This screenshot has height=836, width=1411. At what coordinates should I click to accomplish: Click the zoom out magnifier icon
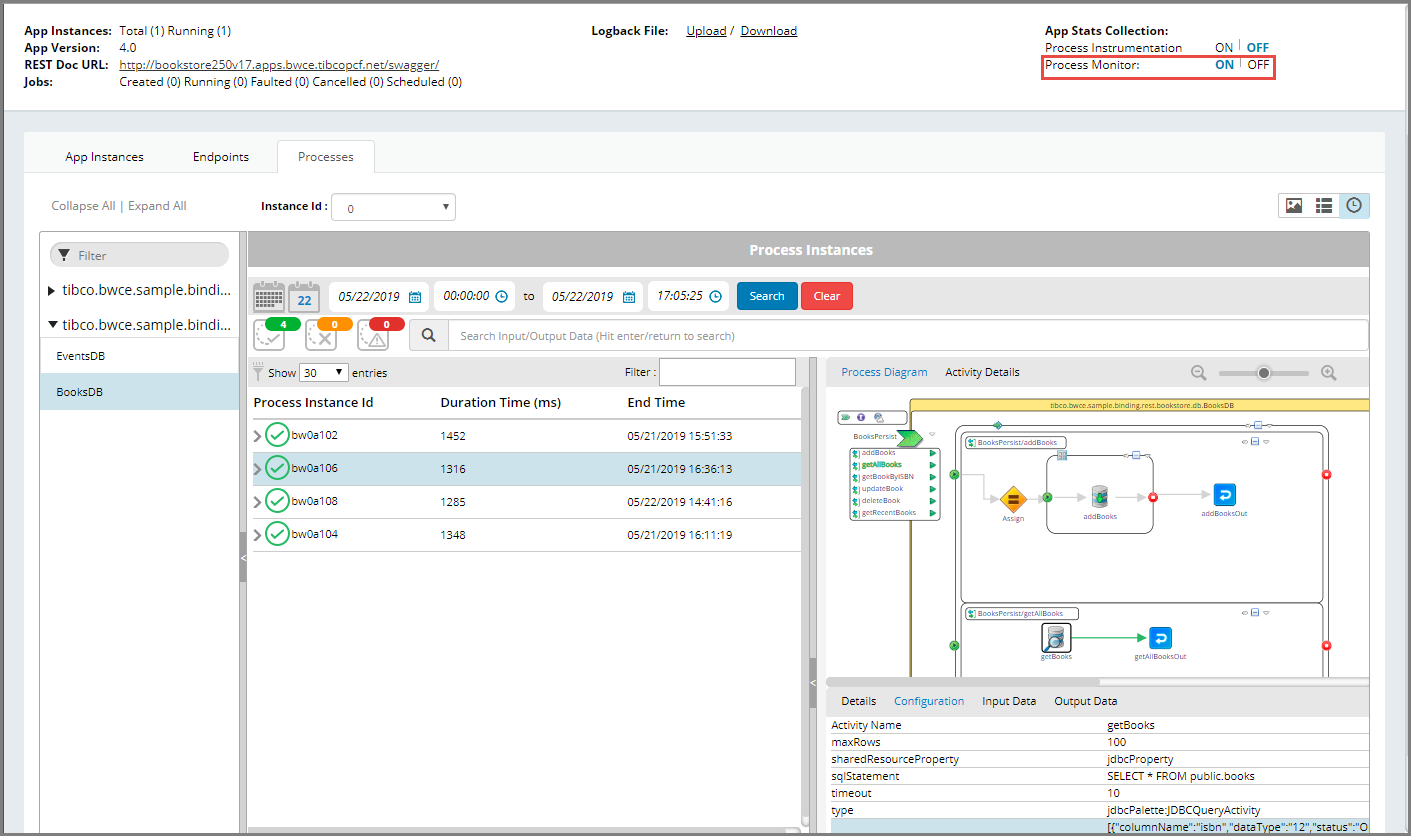1199,372
